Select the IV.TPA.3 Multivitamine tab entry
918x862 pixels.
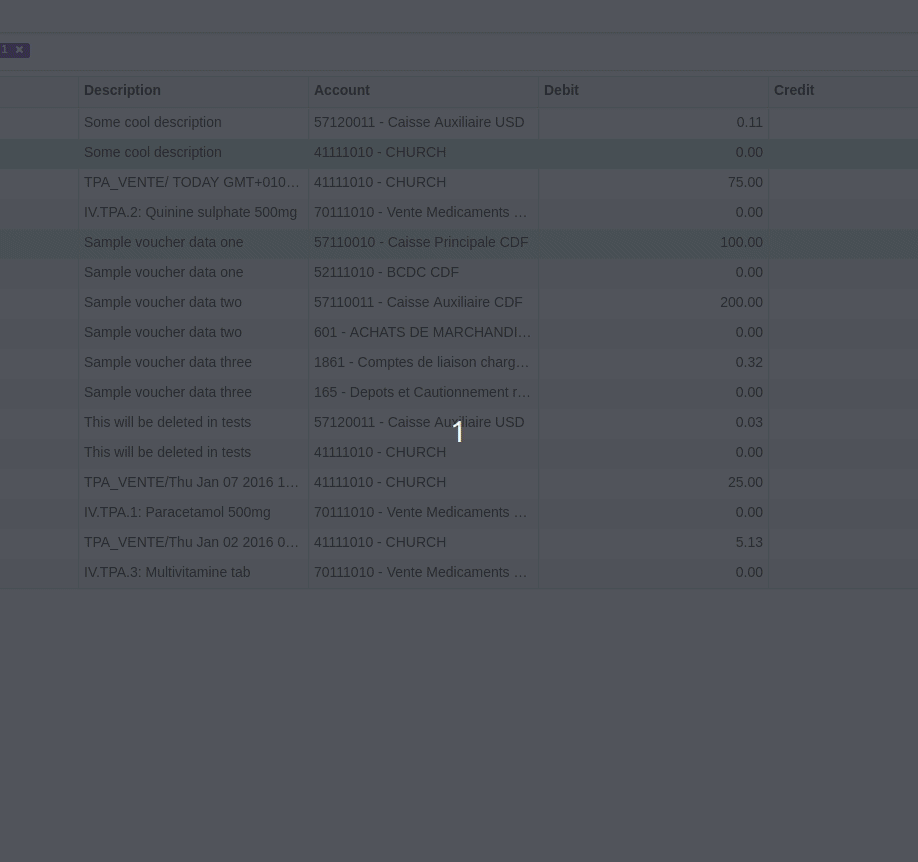point(167,572)
